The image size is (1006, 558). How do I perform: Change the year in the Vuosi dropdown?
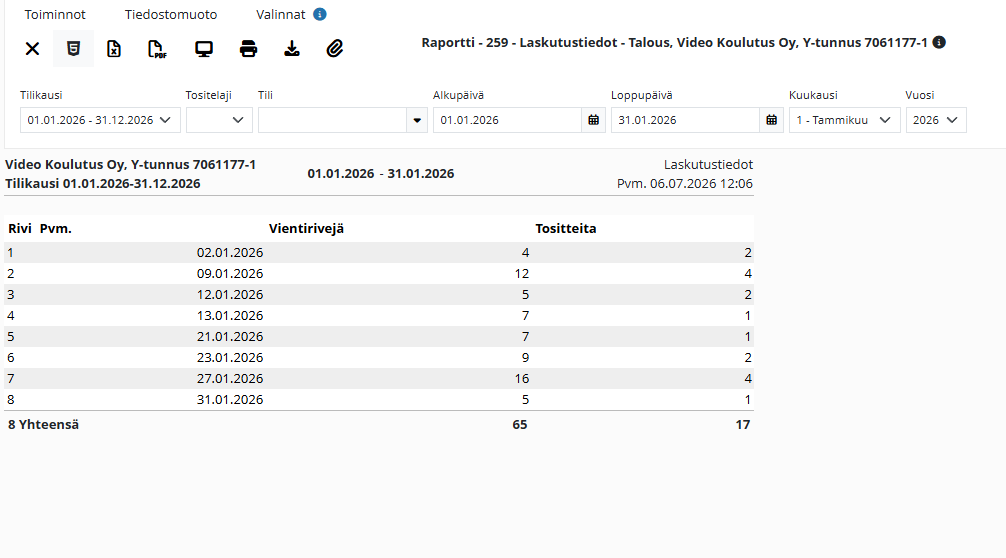click(936, 120)
